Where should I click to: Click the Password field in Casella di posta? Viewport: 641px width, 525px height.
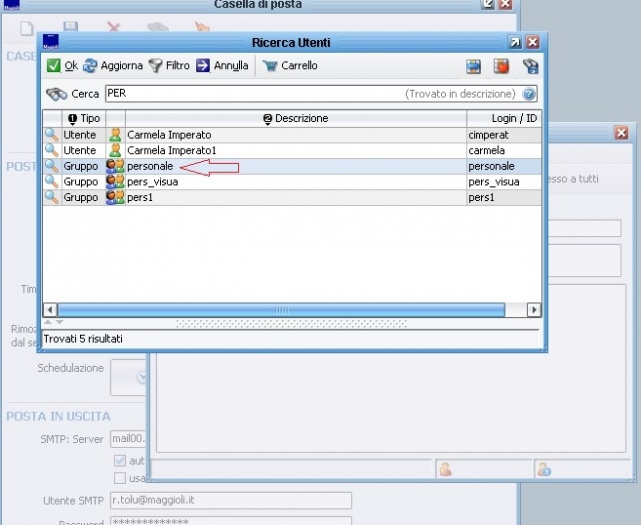click(x=231, y=521)
